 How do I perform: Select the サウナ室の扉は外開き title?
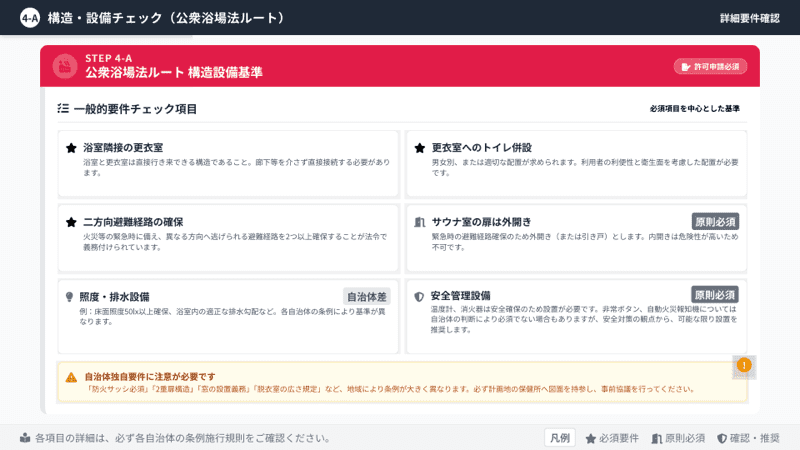click(x=482, y=222)
